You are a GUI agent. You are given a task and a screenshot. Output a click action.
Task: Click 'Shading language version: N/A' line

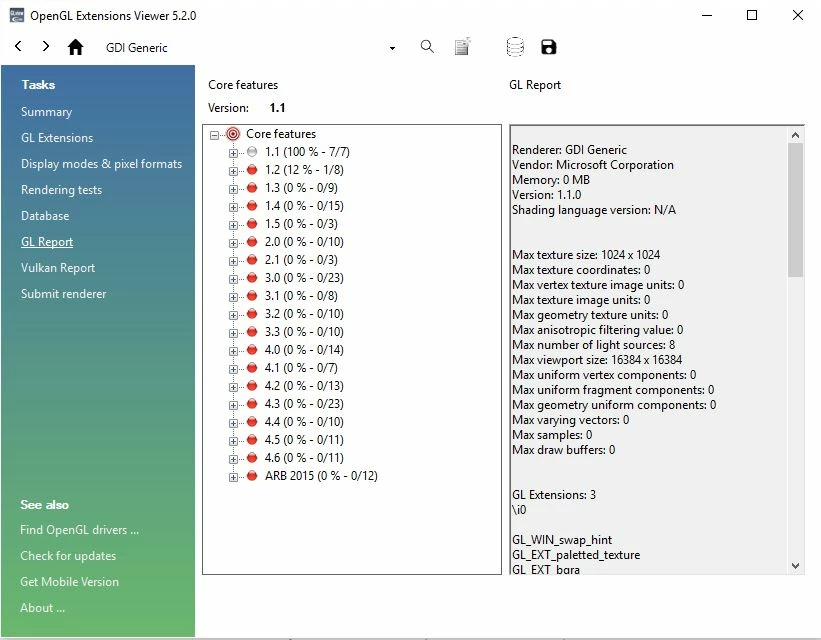pyautogui.click(x=594, y=210)
